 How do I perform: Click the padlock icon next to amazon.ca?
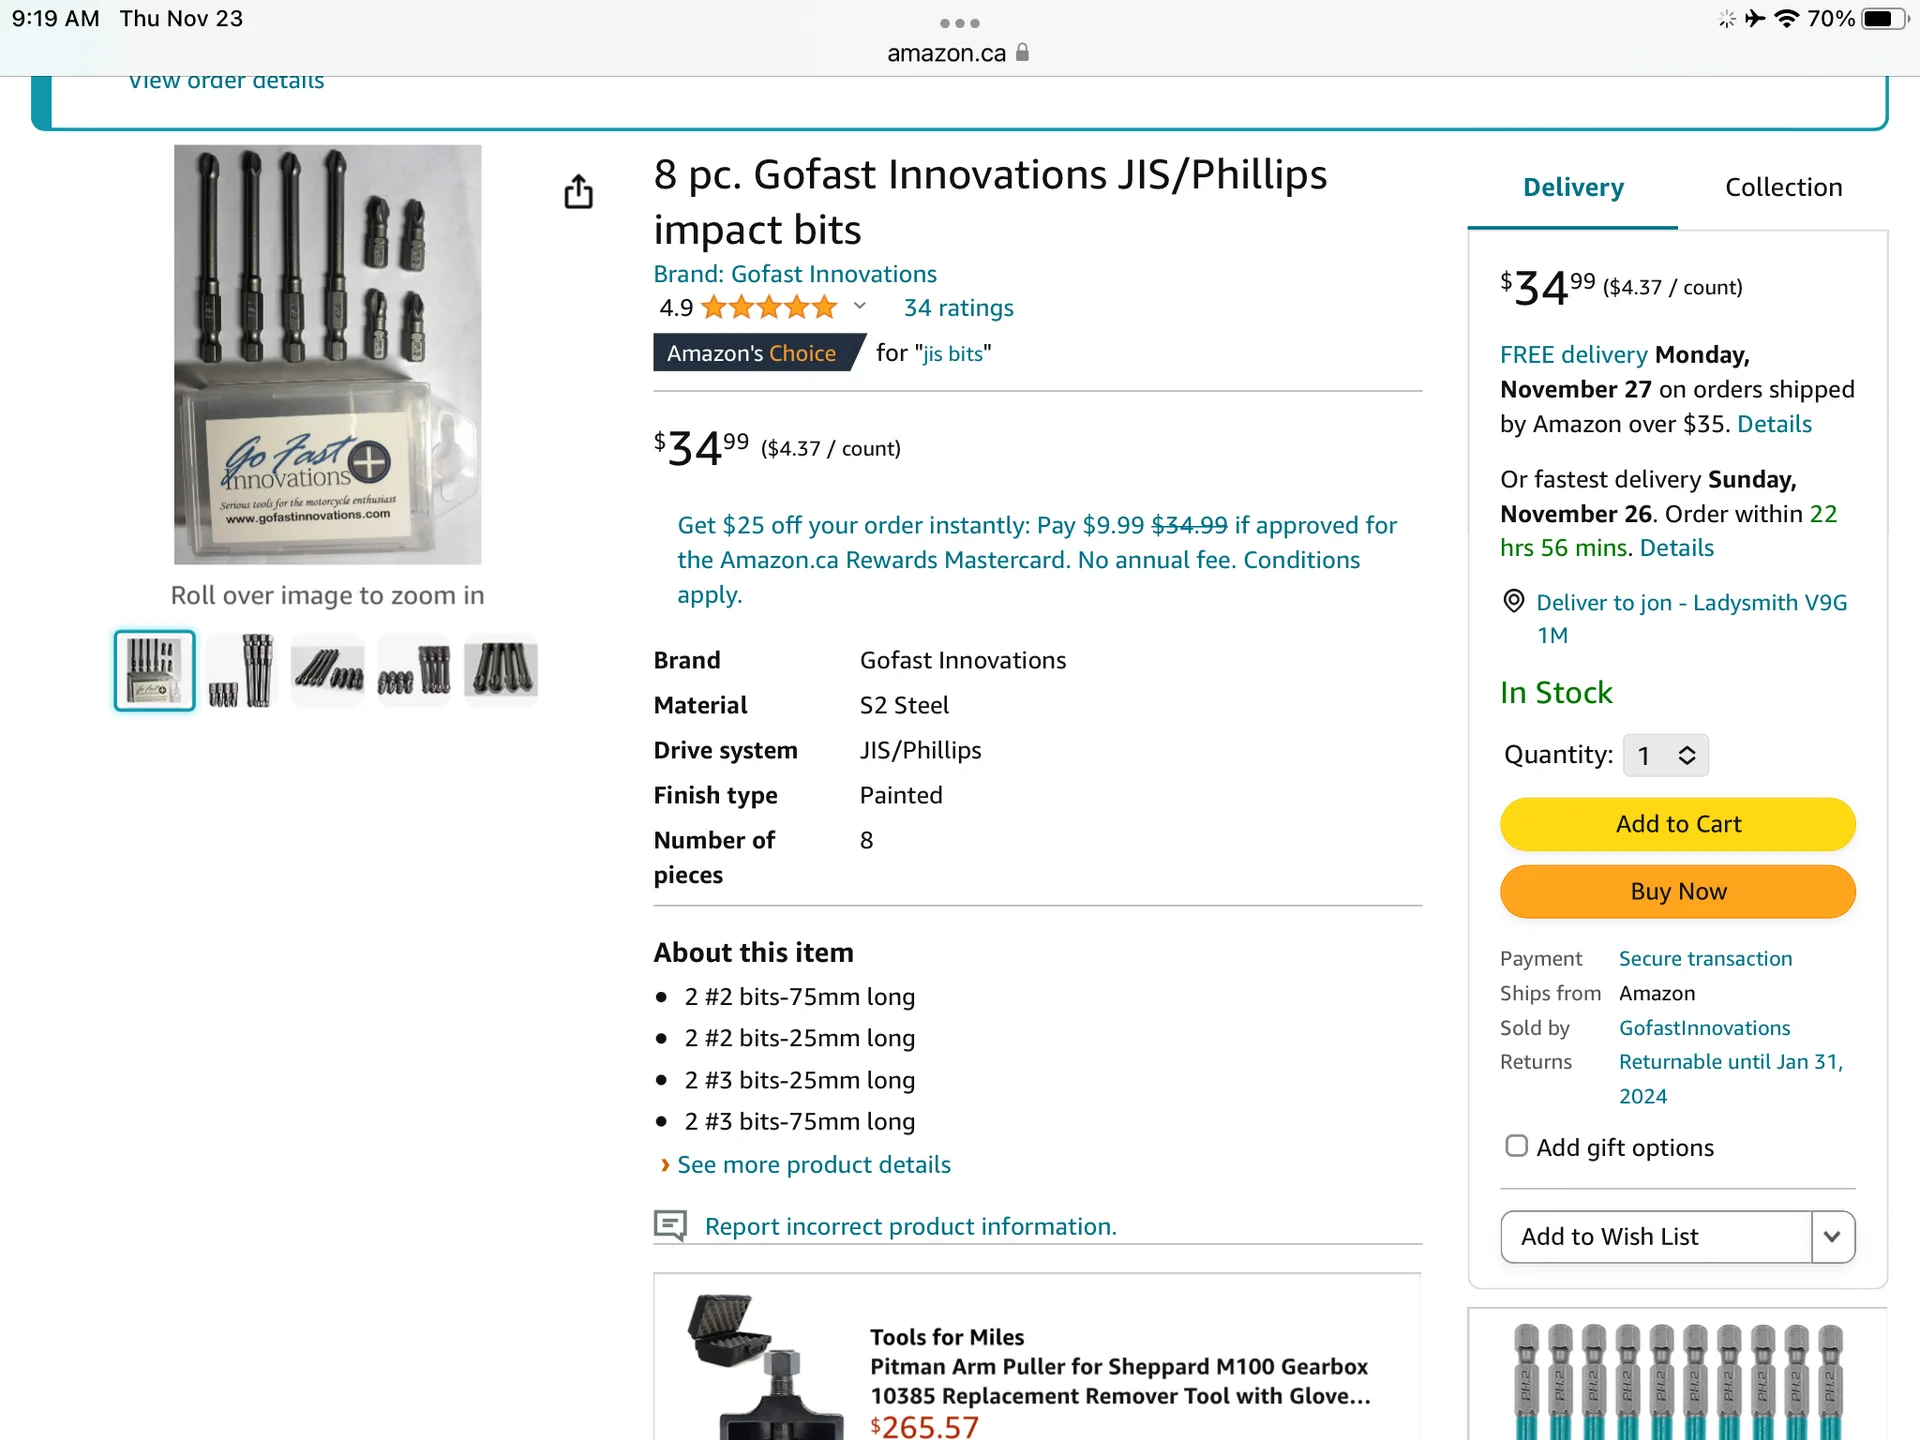point(1022,53)
